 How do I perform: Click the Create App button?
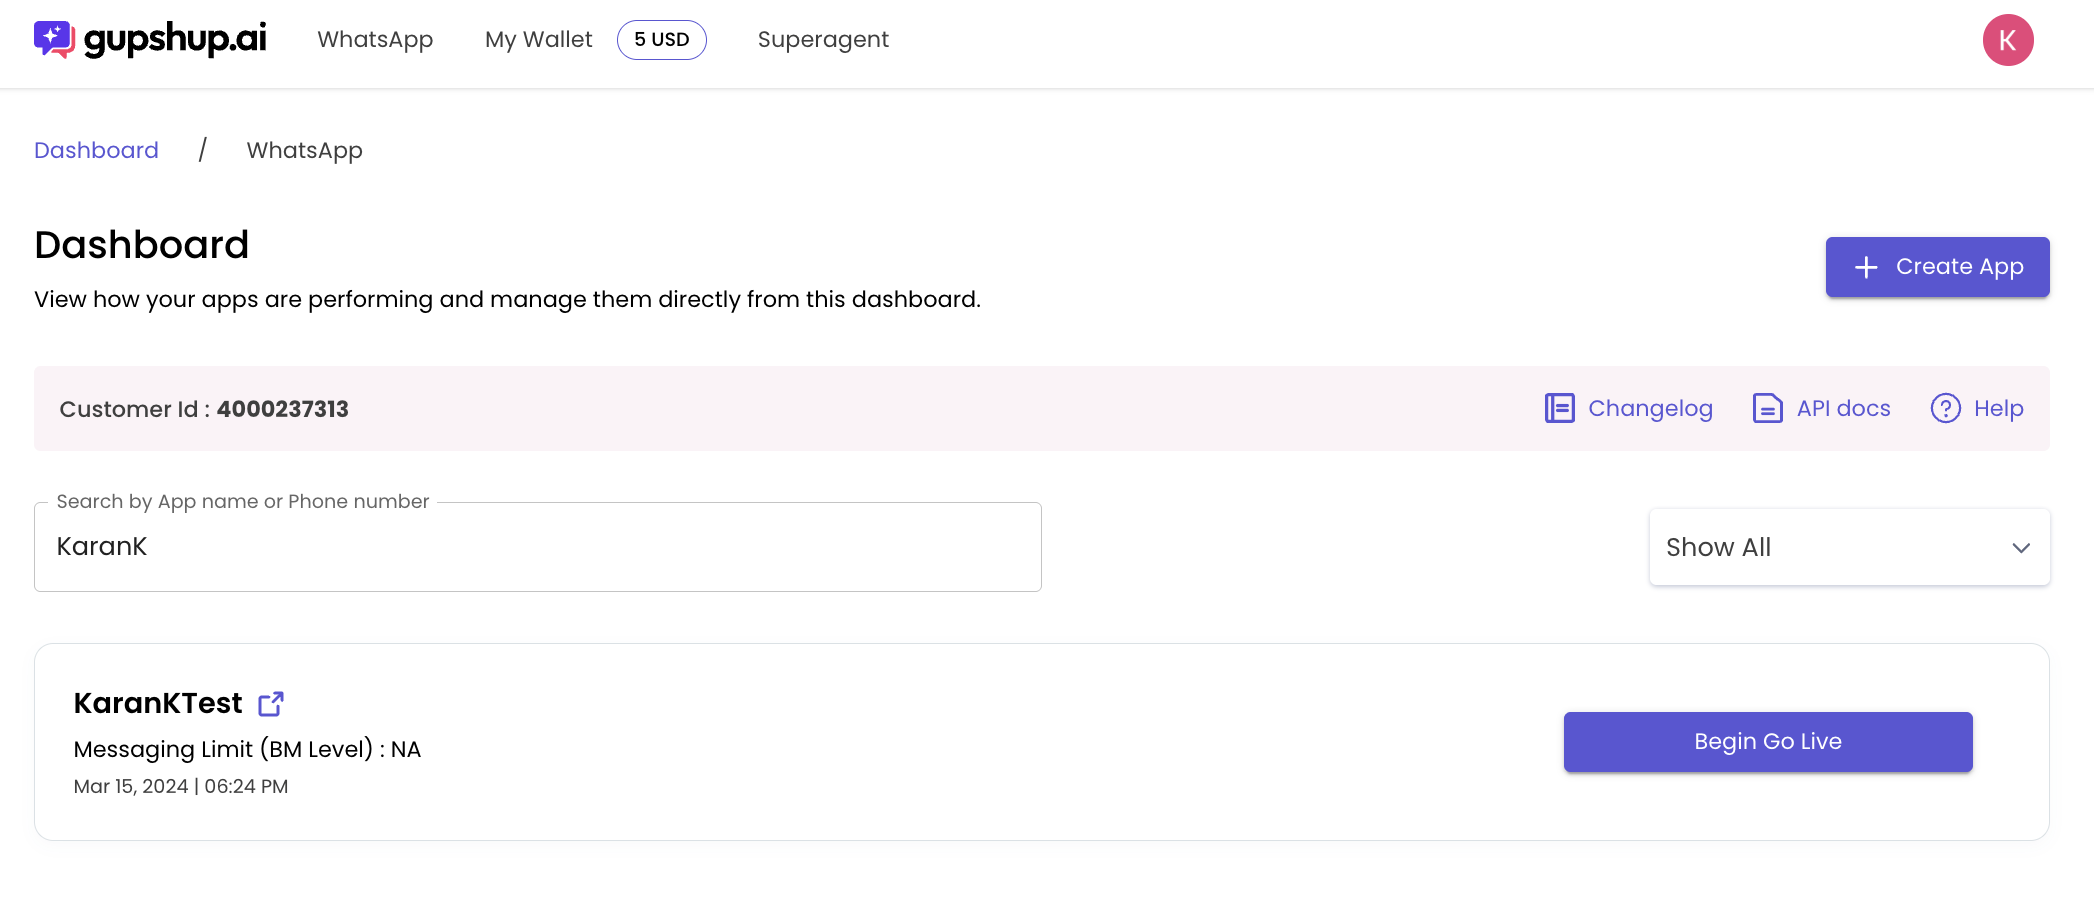tap(1938, 267)
